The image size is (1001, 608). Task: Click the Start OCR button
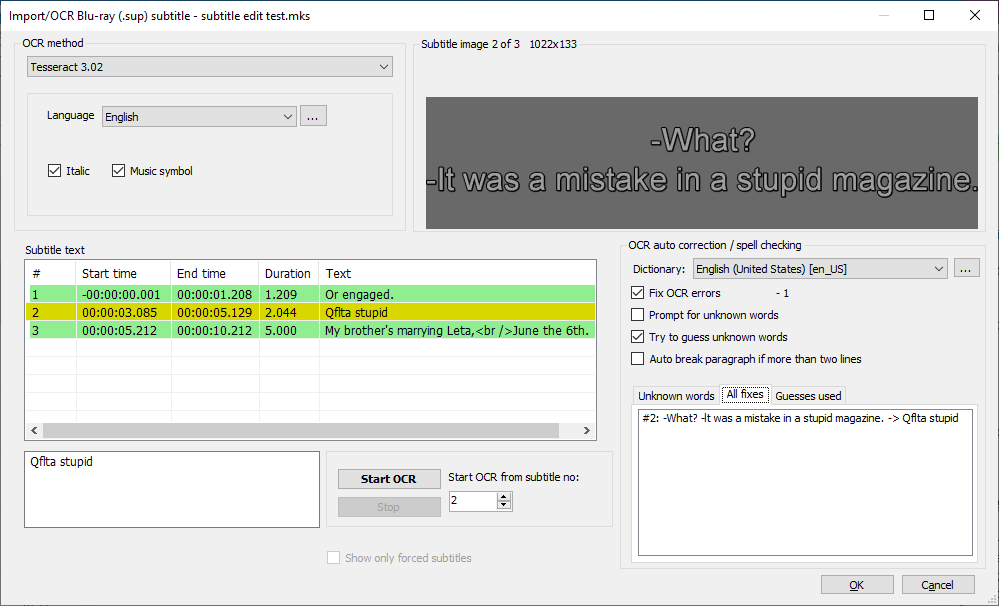(389, 479)
